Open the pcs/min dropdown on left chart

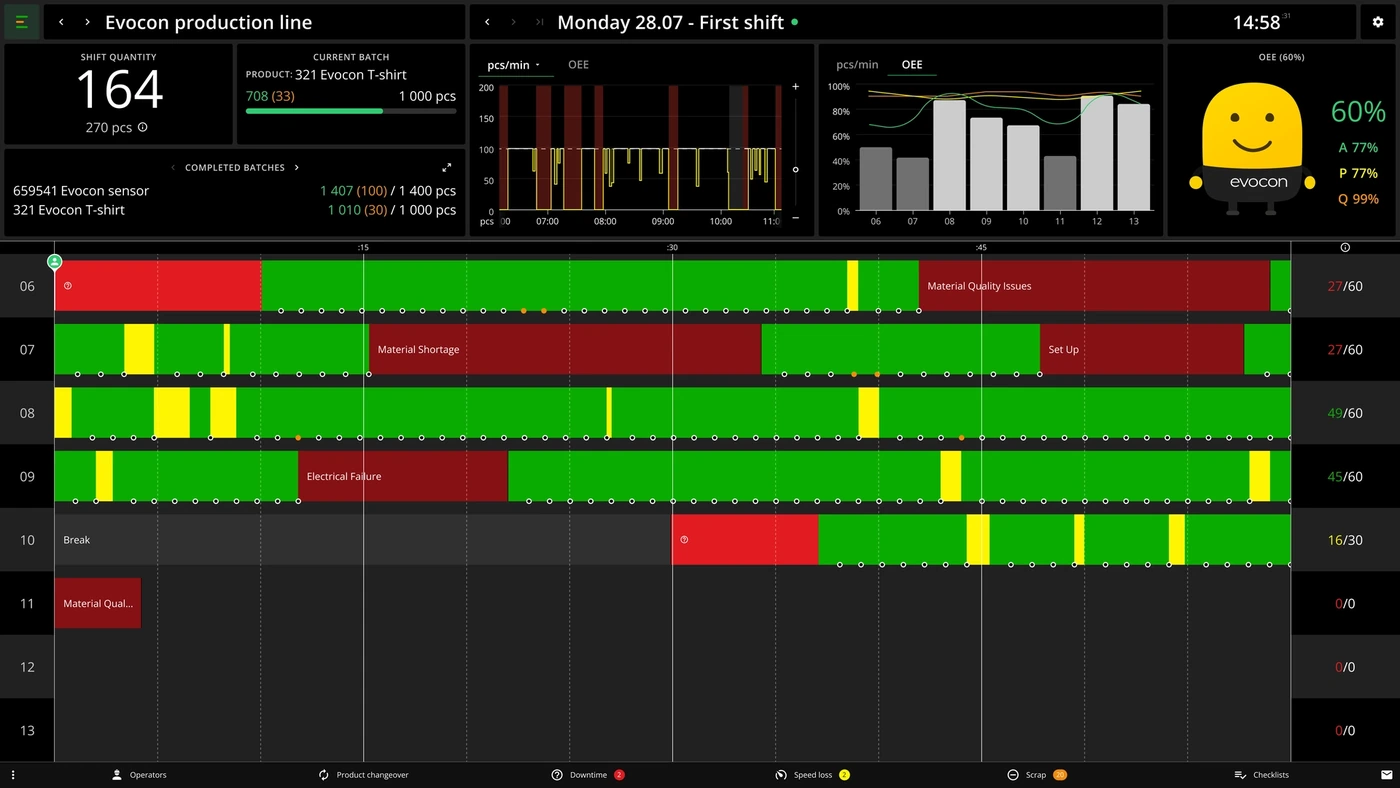[514, 65]
